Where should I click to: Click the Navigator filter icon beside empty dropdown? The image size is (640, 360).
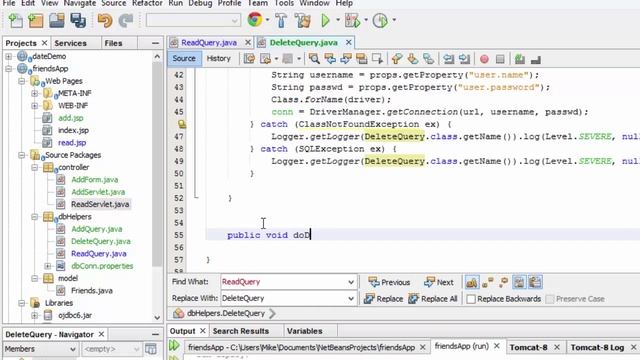click(x=151, y=349)
